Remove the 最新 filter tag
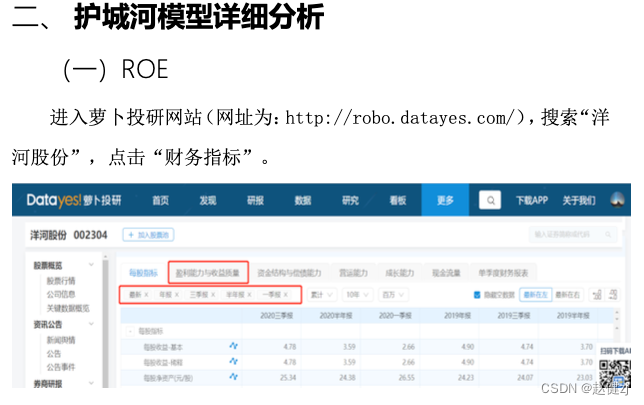 coord(146,295)
